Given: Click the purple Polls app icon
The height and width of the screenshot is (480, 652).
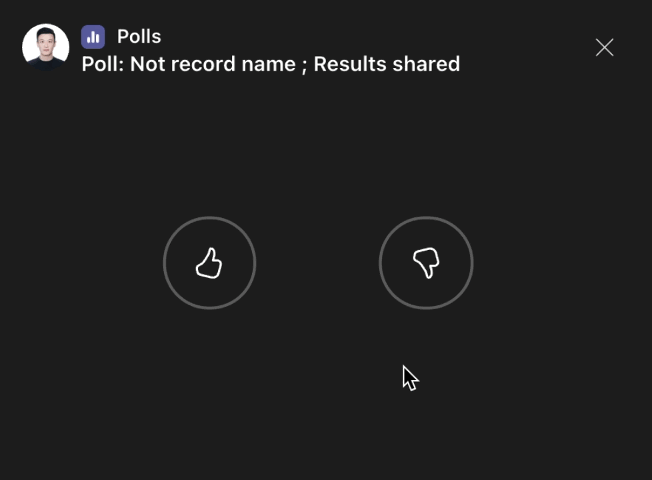Looking at the screenshot, I should click(93, 37).
